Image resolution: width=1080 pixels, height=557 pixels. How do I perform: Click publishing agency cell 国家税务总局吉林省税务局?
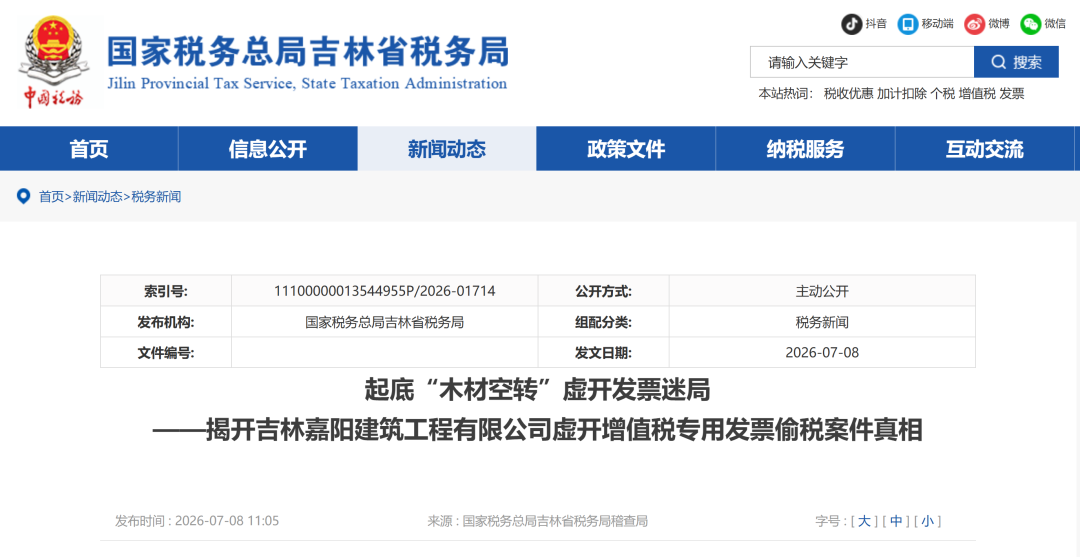pos(384,322)
